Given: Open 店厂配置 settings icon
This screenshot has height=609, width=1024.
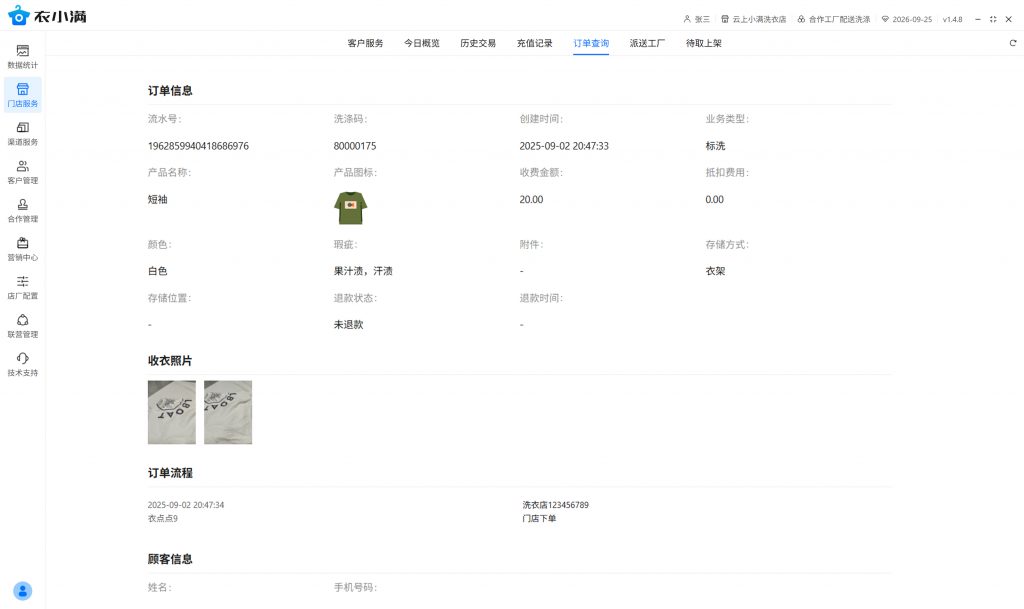Looking at the screenshot, I should (22, 287).
